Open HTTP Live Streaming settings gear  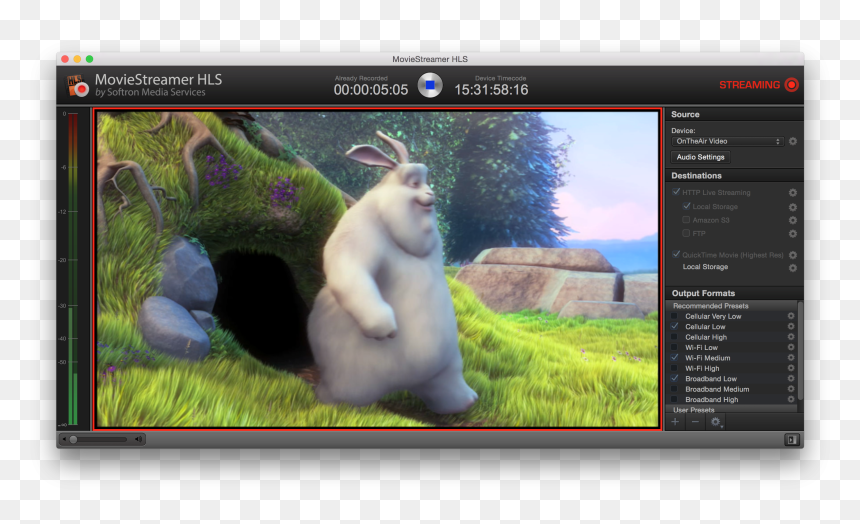click(793, 193)
